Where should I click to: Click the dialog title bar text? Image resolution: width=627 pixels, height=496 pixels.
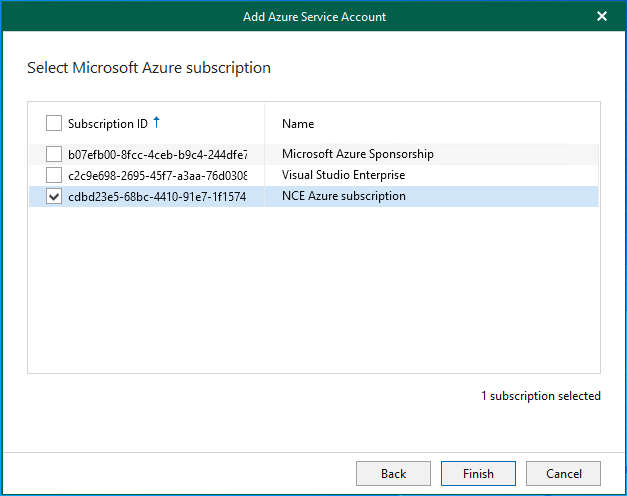pyautogui.click(x=313, y=16)
